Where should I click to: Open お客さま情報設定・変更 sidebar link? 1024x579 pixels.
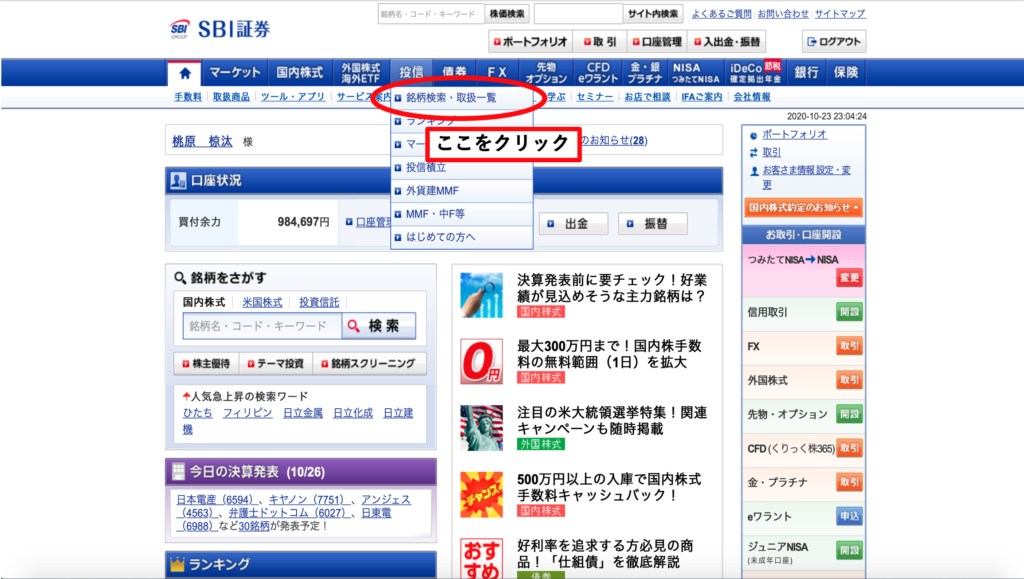(x=807, y=177)
